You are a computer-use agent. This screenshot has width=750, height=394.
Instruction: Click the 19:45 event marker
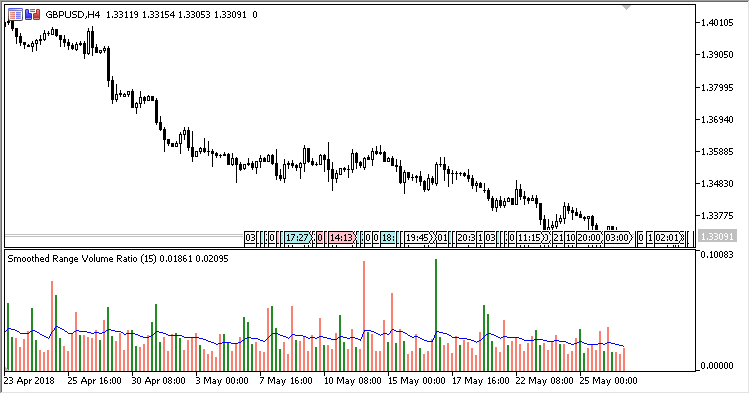(418, 238)
